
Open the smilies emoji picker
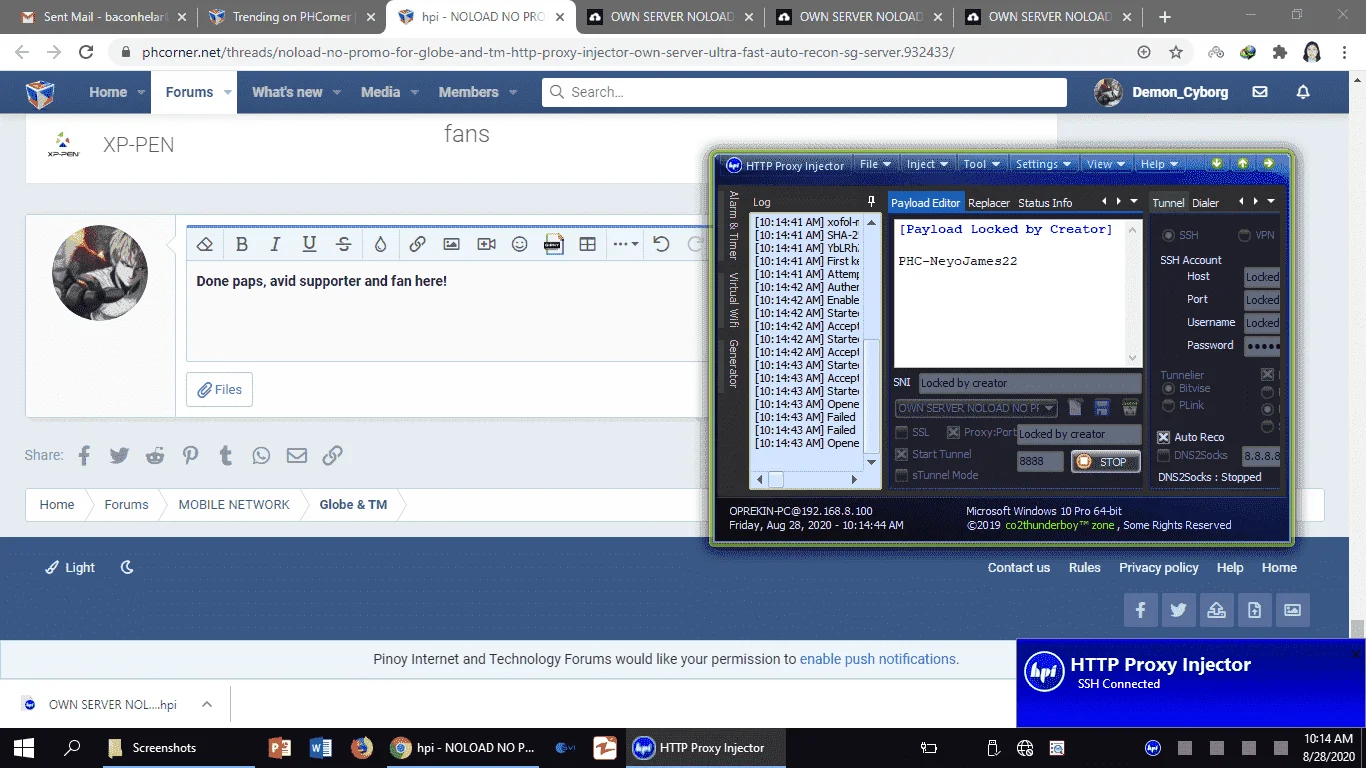(x=520, y=244)
